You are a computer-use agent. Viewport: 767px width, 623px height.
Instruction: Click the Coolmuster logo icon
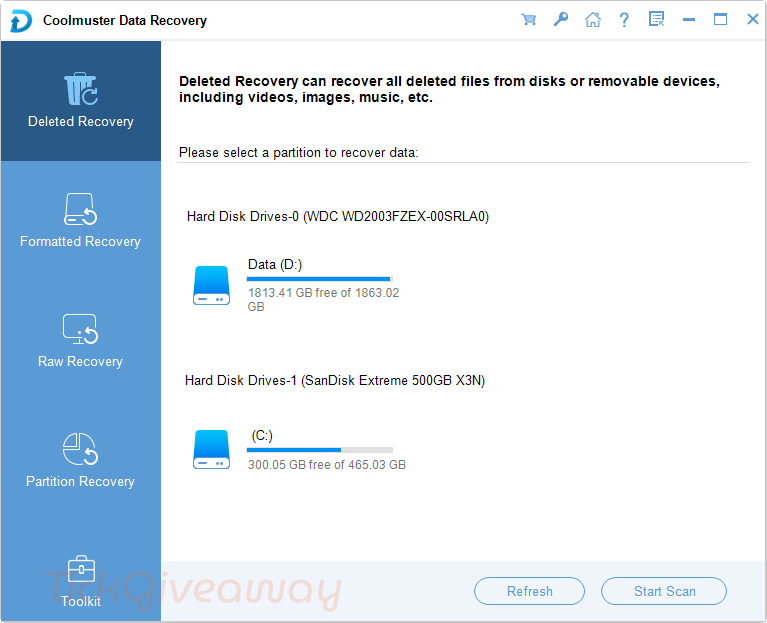point(21,22)
